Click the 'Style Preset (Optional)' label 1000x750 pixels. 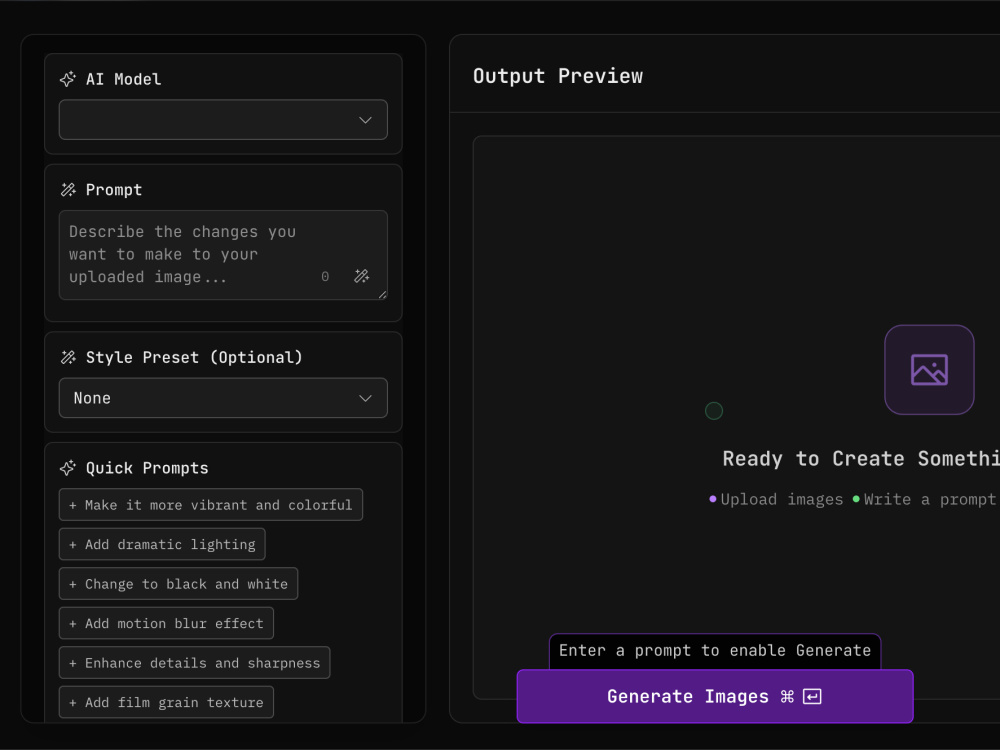(194, 357)
